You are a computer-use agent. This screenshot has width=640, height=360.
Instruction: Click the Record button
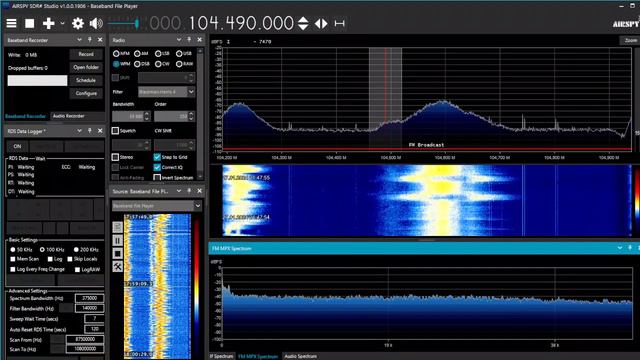point(86,54)
